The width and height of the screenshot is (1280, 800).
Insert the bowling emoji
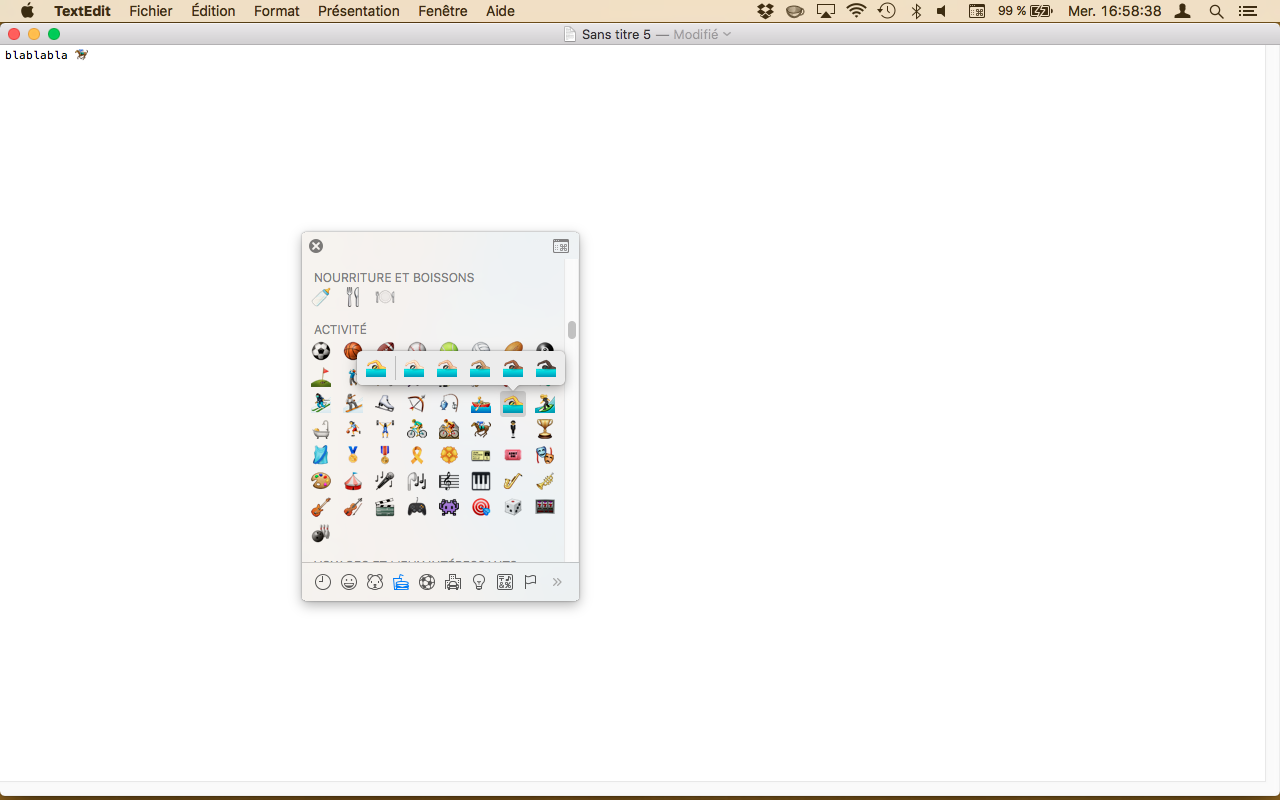321,533
